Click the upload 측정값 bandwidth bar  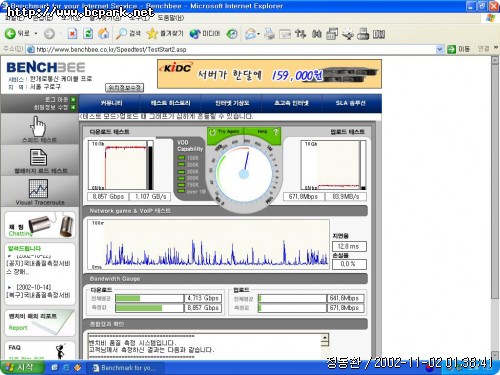[292, 308]
